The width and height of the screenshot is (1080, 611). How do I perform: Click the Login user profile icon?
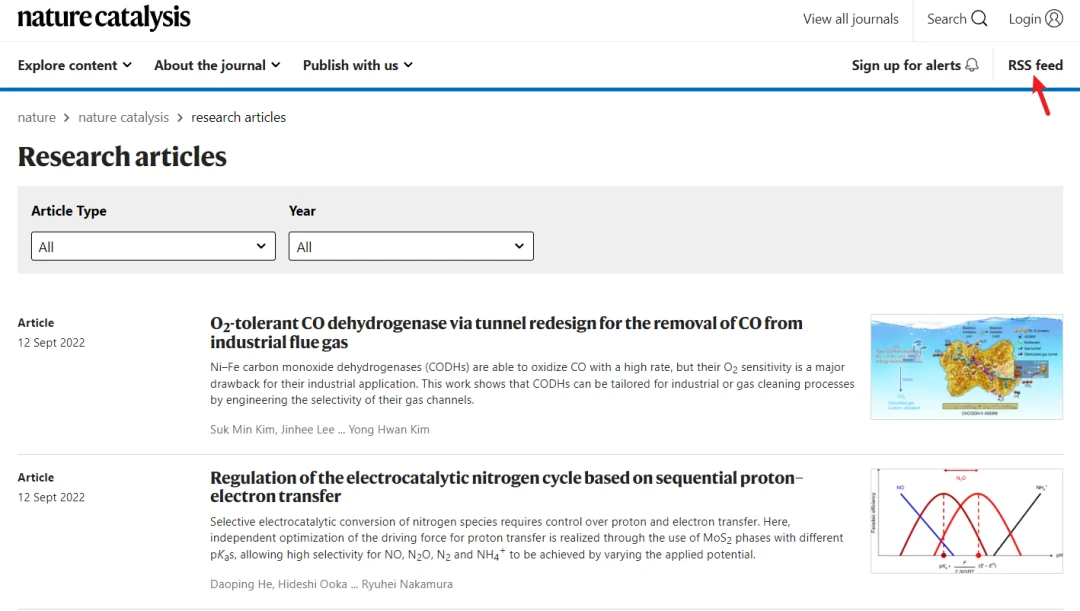(1055, 19)
